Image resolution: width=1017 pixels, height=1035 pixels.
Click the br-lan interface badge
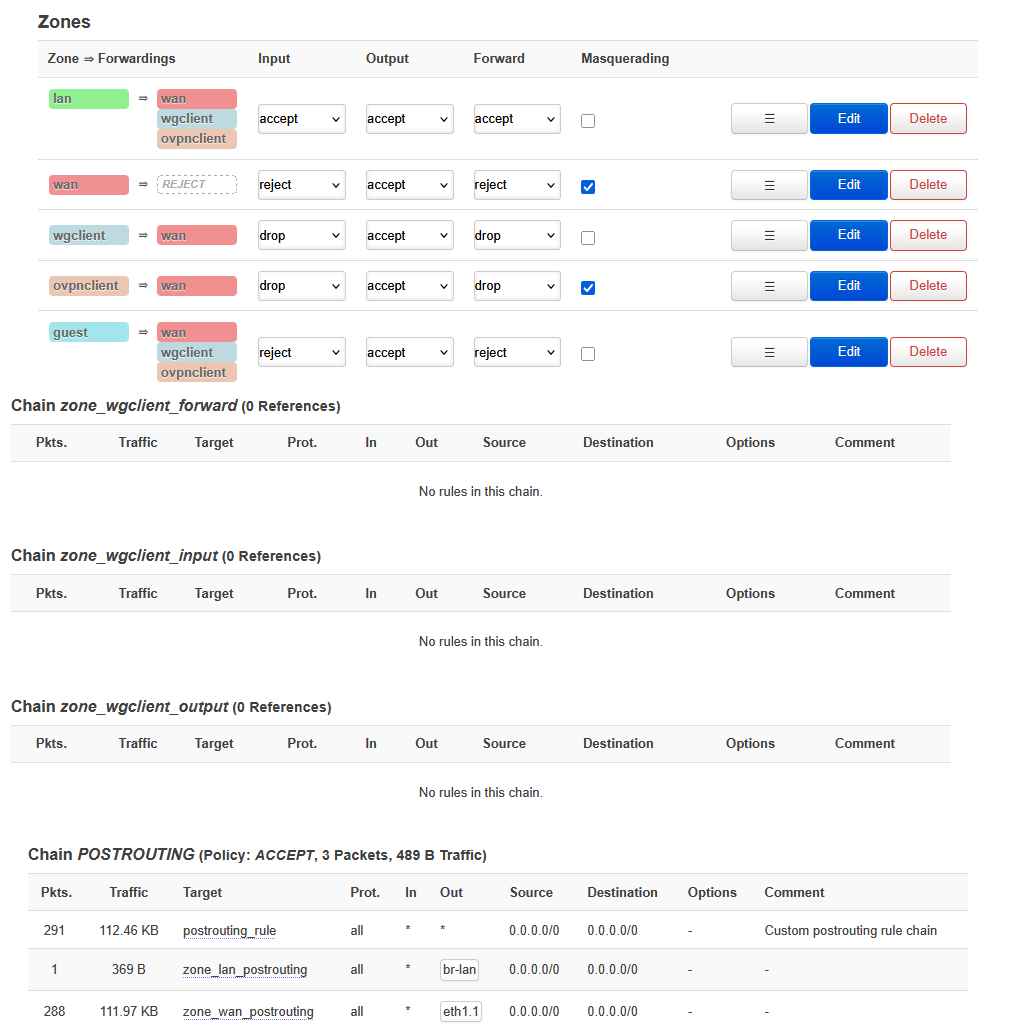pos(459,970)
